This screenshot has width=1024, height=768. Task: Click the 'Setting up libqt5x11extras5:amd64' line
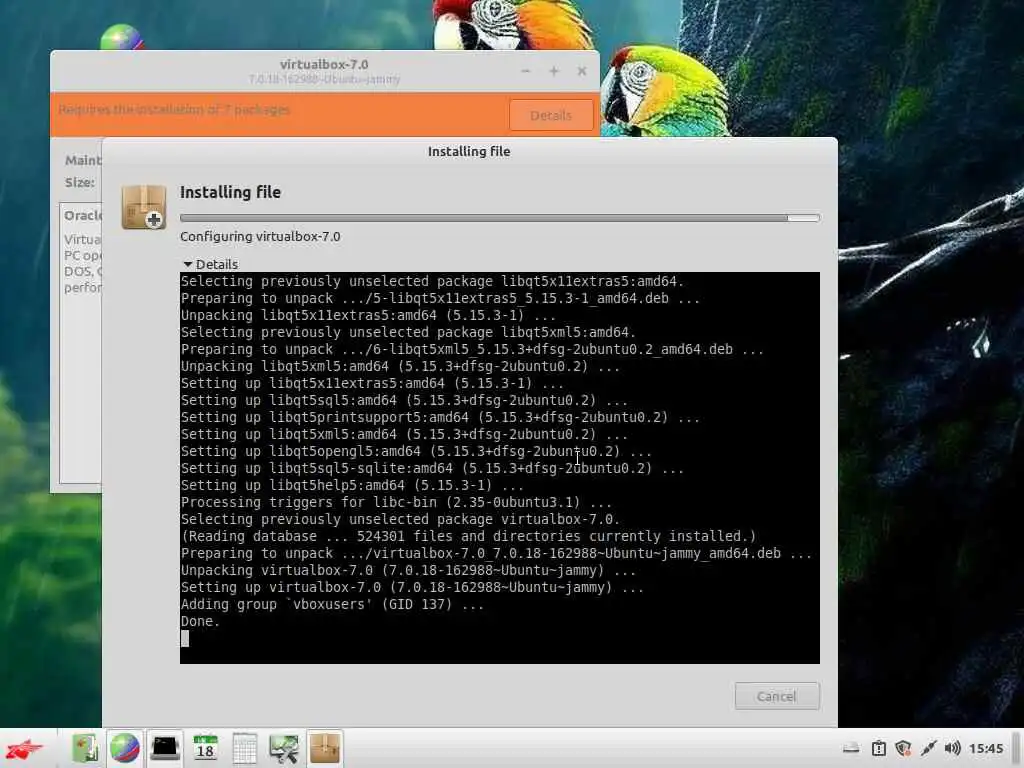click(372, 383)
